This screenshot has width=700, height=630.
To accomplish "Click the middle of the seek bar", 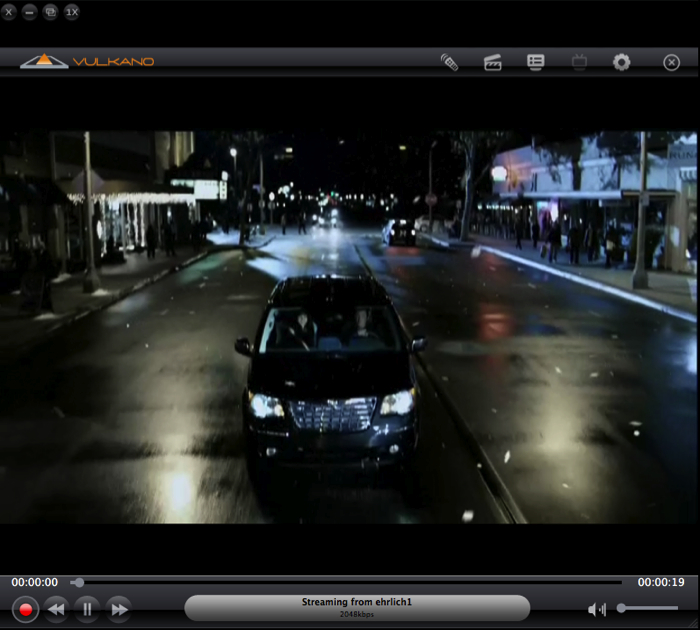I will pyautogui.click(x=346, y=582).
